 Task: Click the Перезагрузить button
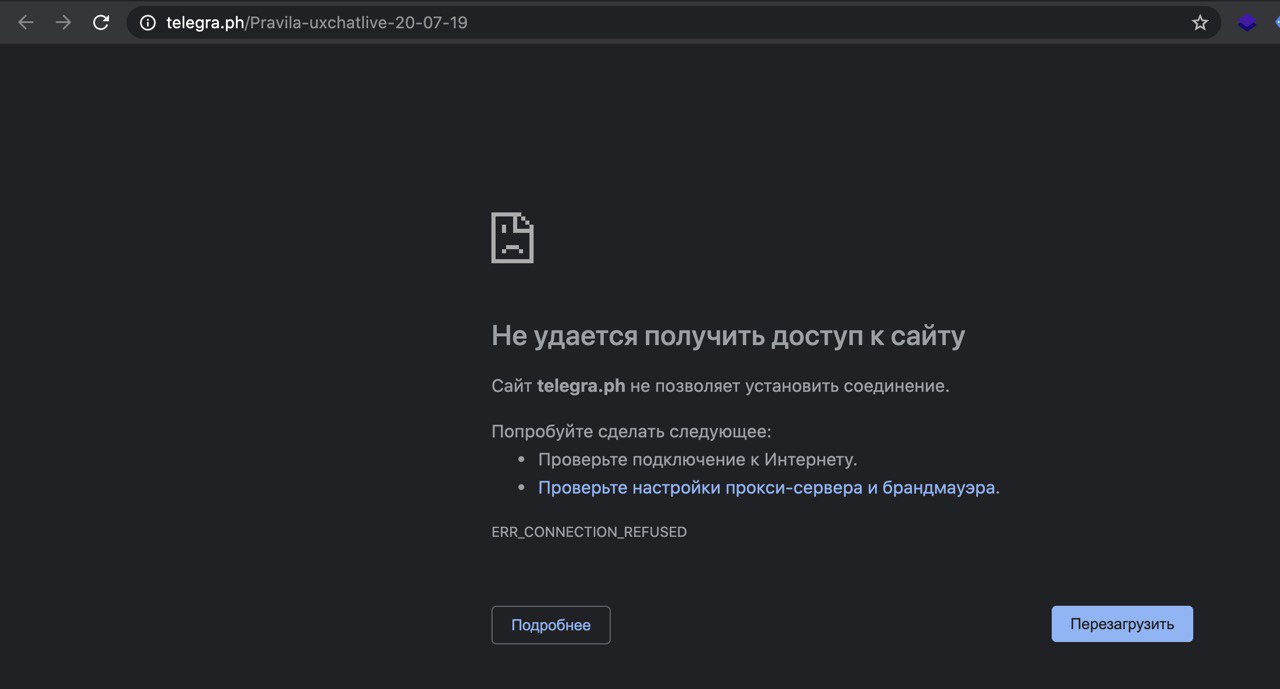[x=1122, y=624]
